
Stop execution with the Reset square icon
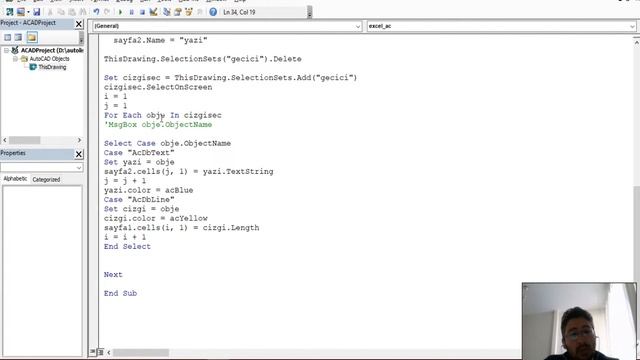click(x=142, y=12)
